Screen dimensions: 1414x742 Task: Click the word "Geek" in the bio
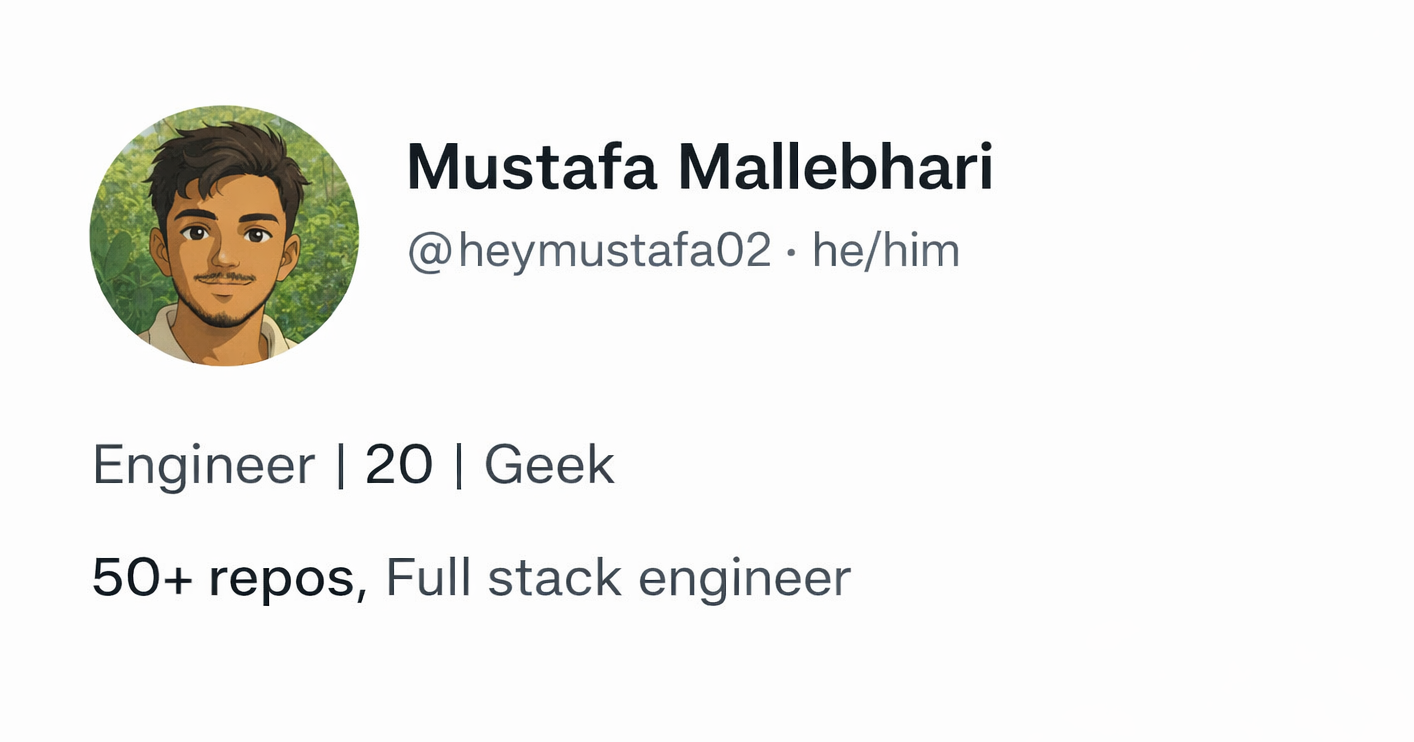click(549, 465)
